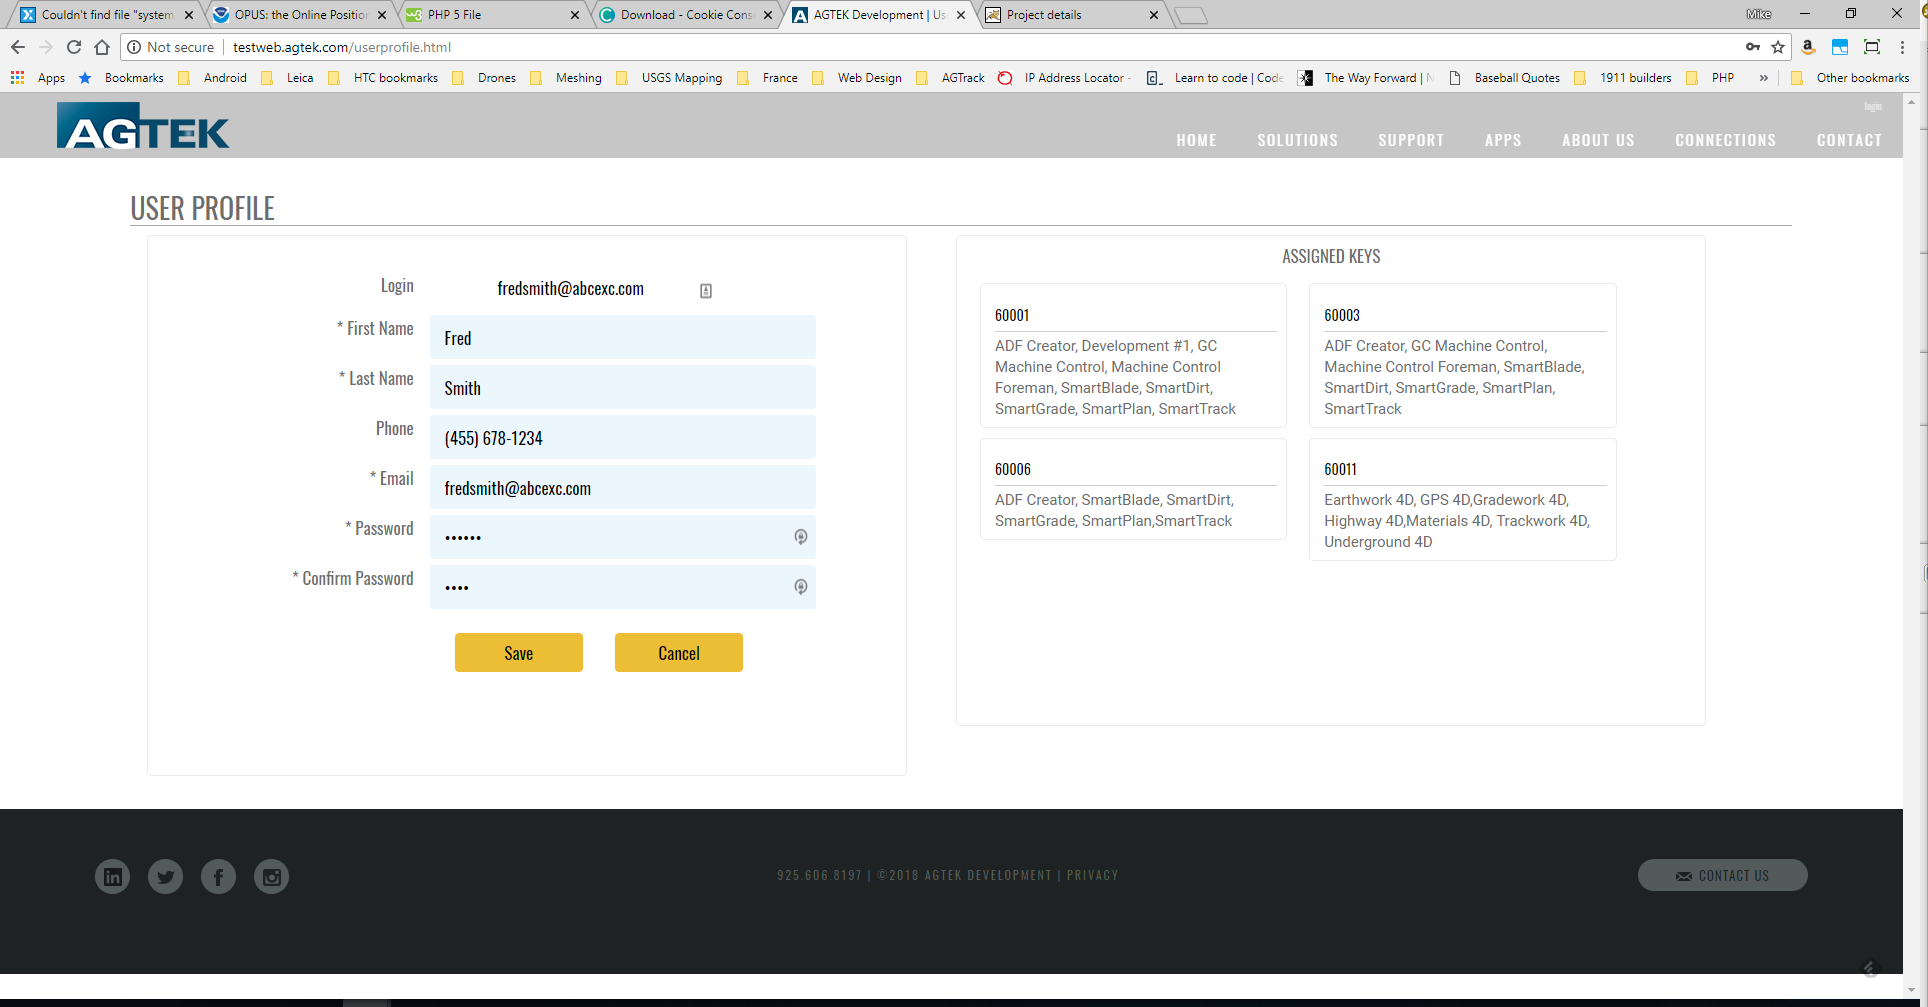Screen dimensions: 1928x1007
Task: Click the AGTEK logo
Action: coord(143,127)
